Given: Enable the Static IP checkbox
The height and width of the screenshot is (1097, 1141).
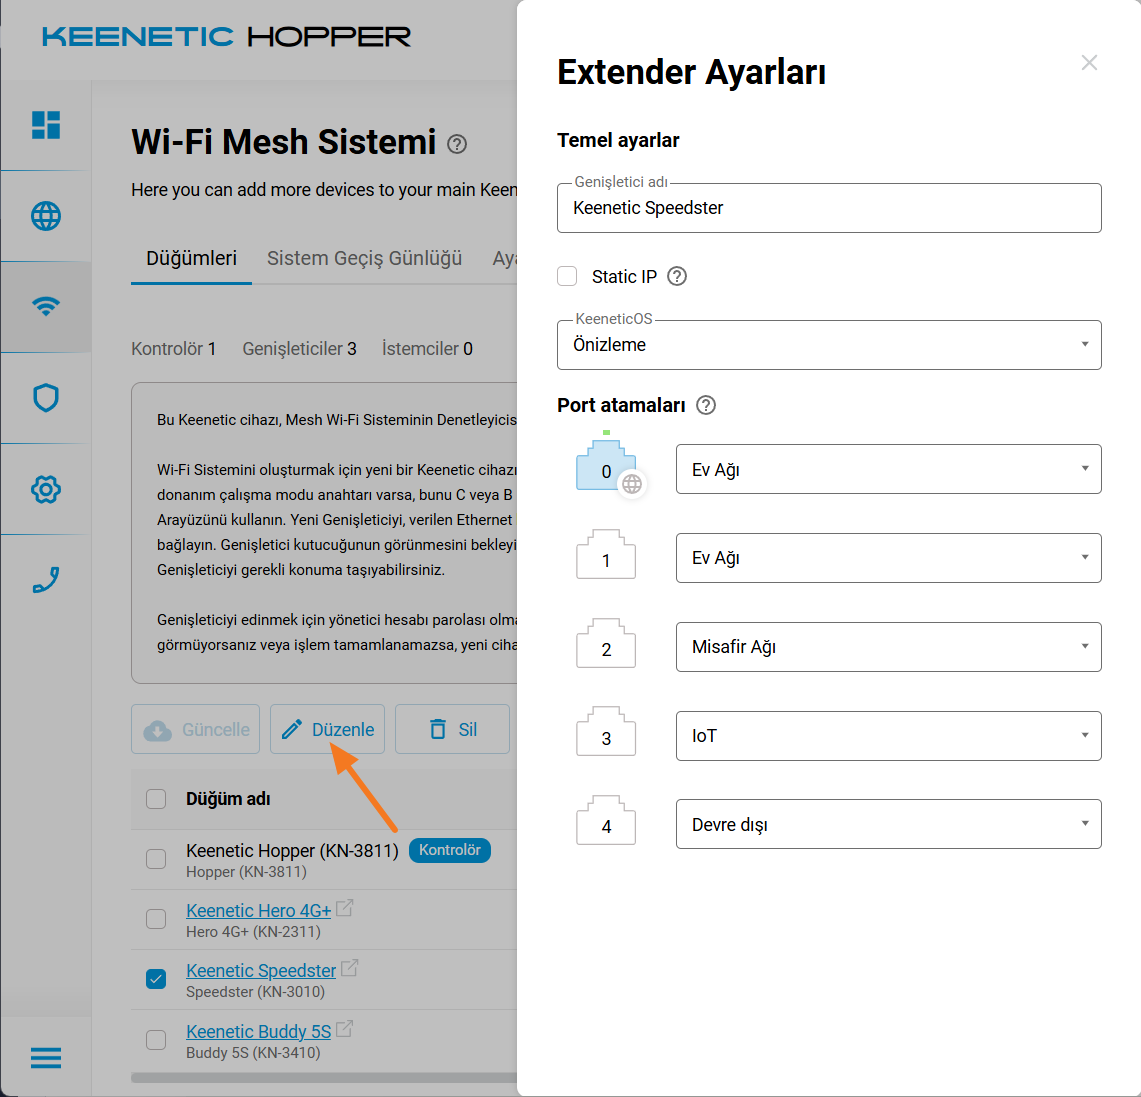Looking at the screenshot, I should click(x=567, y=276).
